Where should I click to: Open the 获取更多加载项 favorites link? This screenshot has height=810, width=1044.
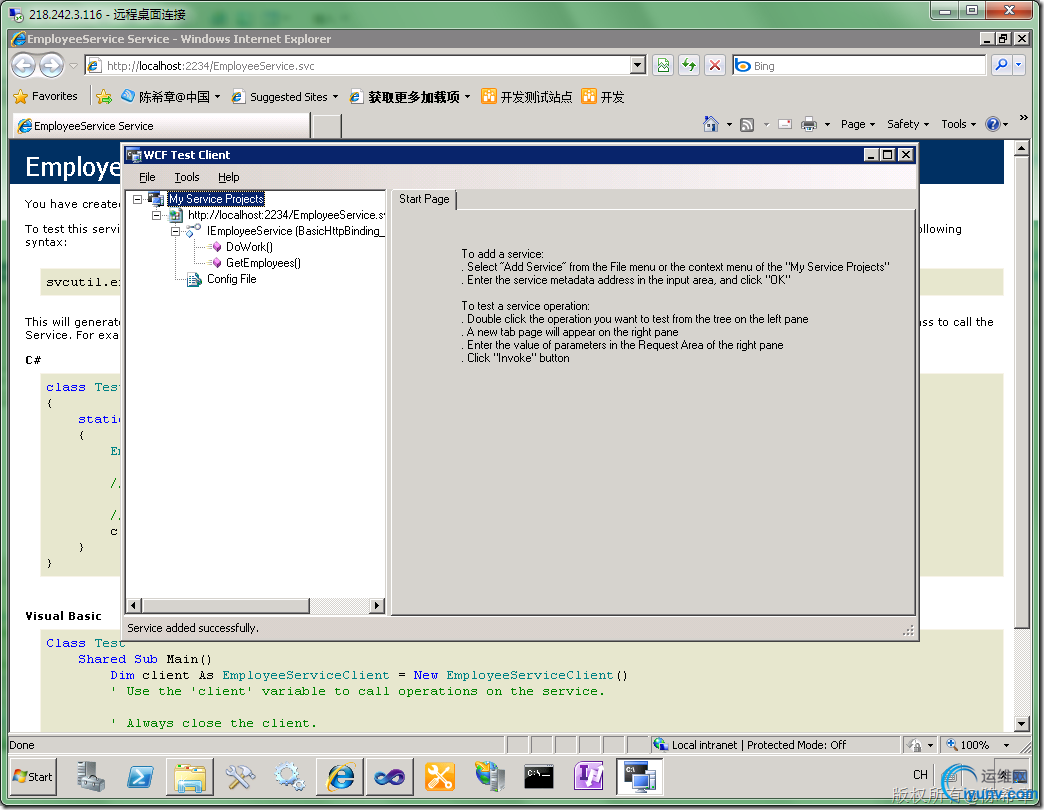click(x=411, y=97)
